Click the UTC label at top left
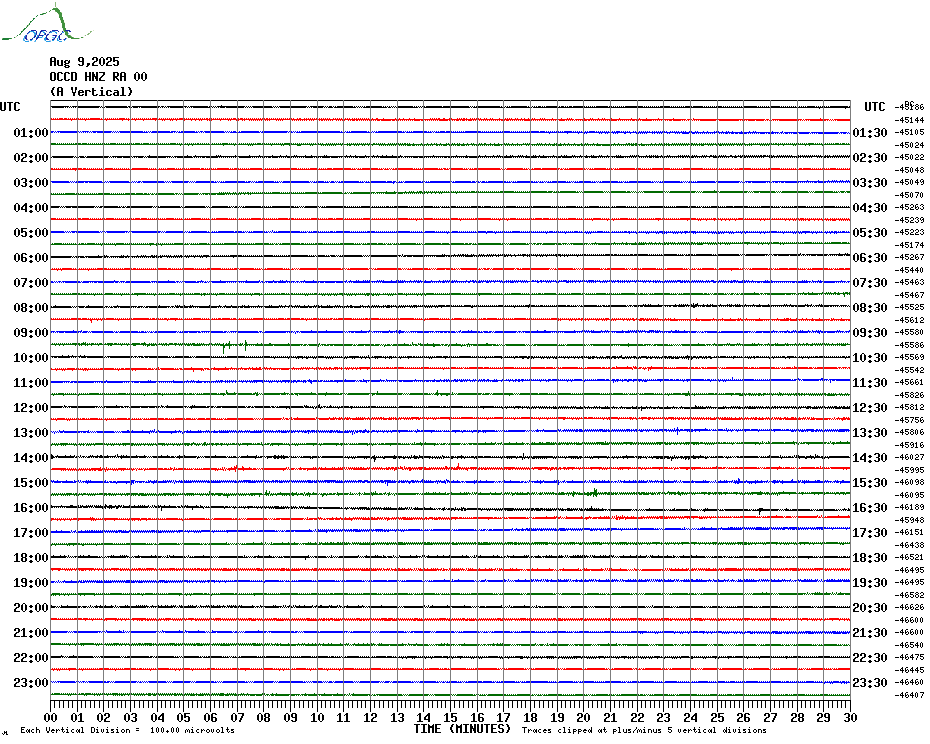The height and width of the screenshot is (744, 930). [x=10, y=107]
